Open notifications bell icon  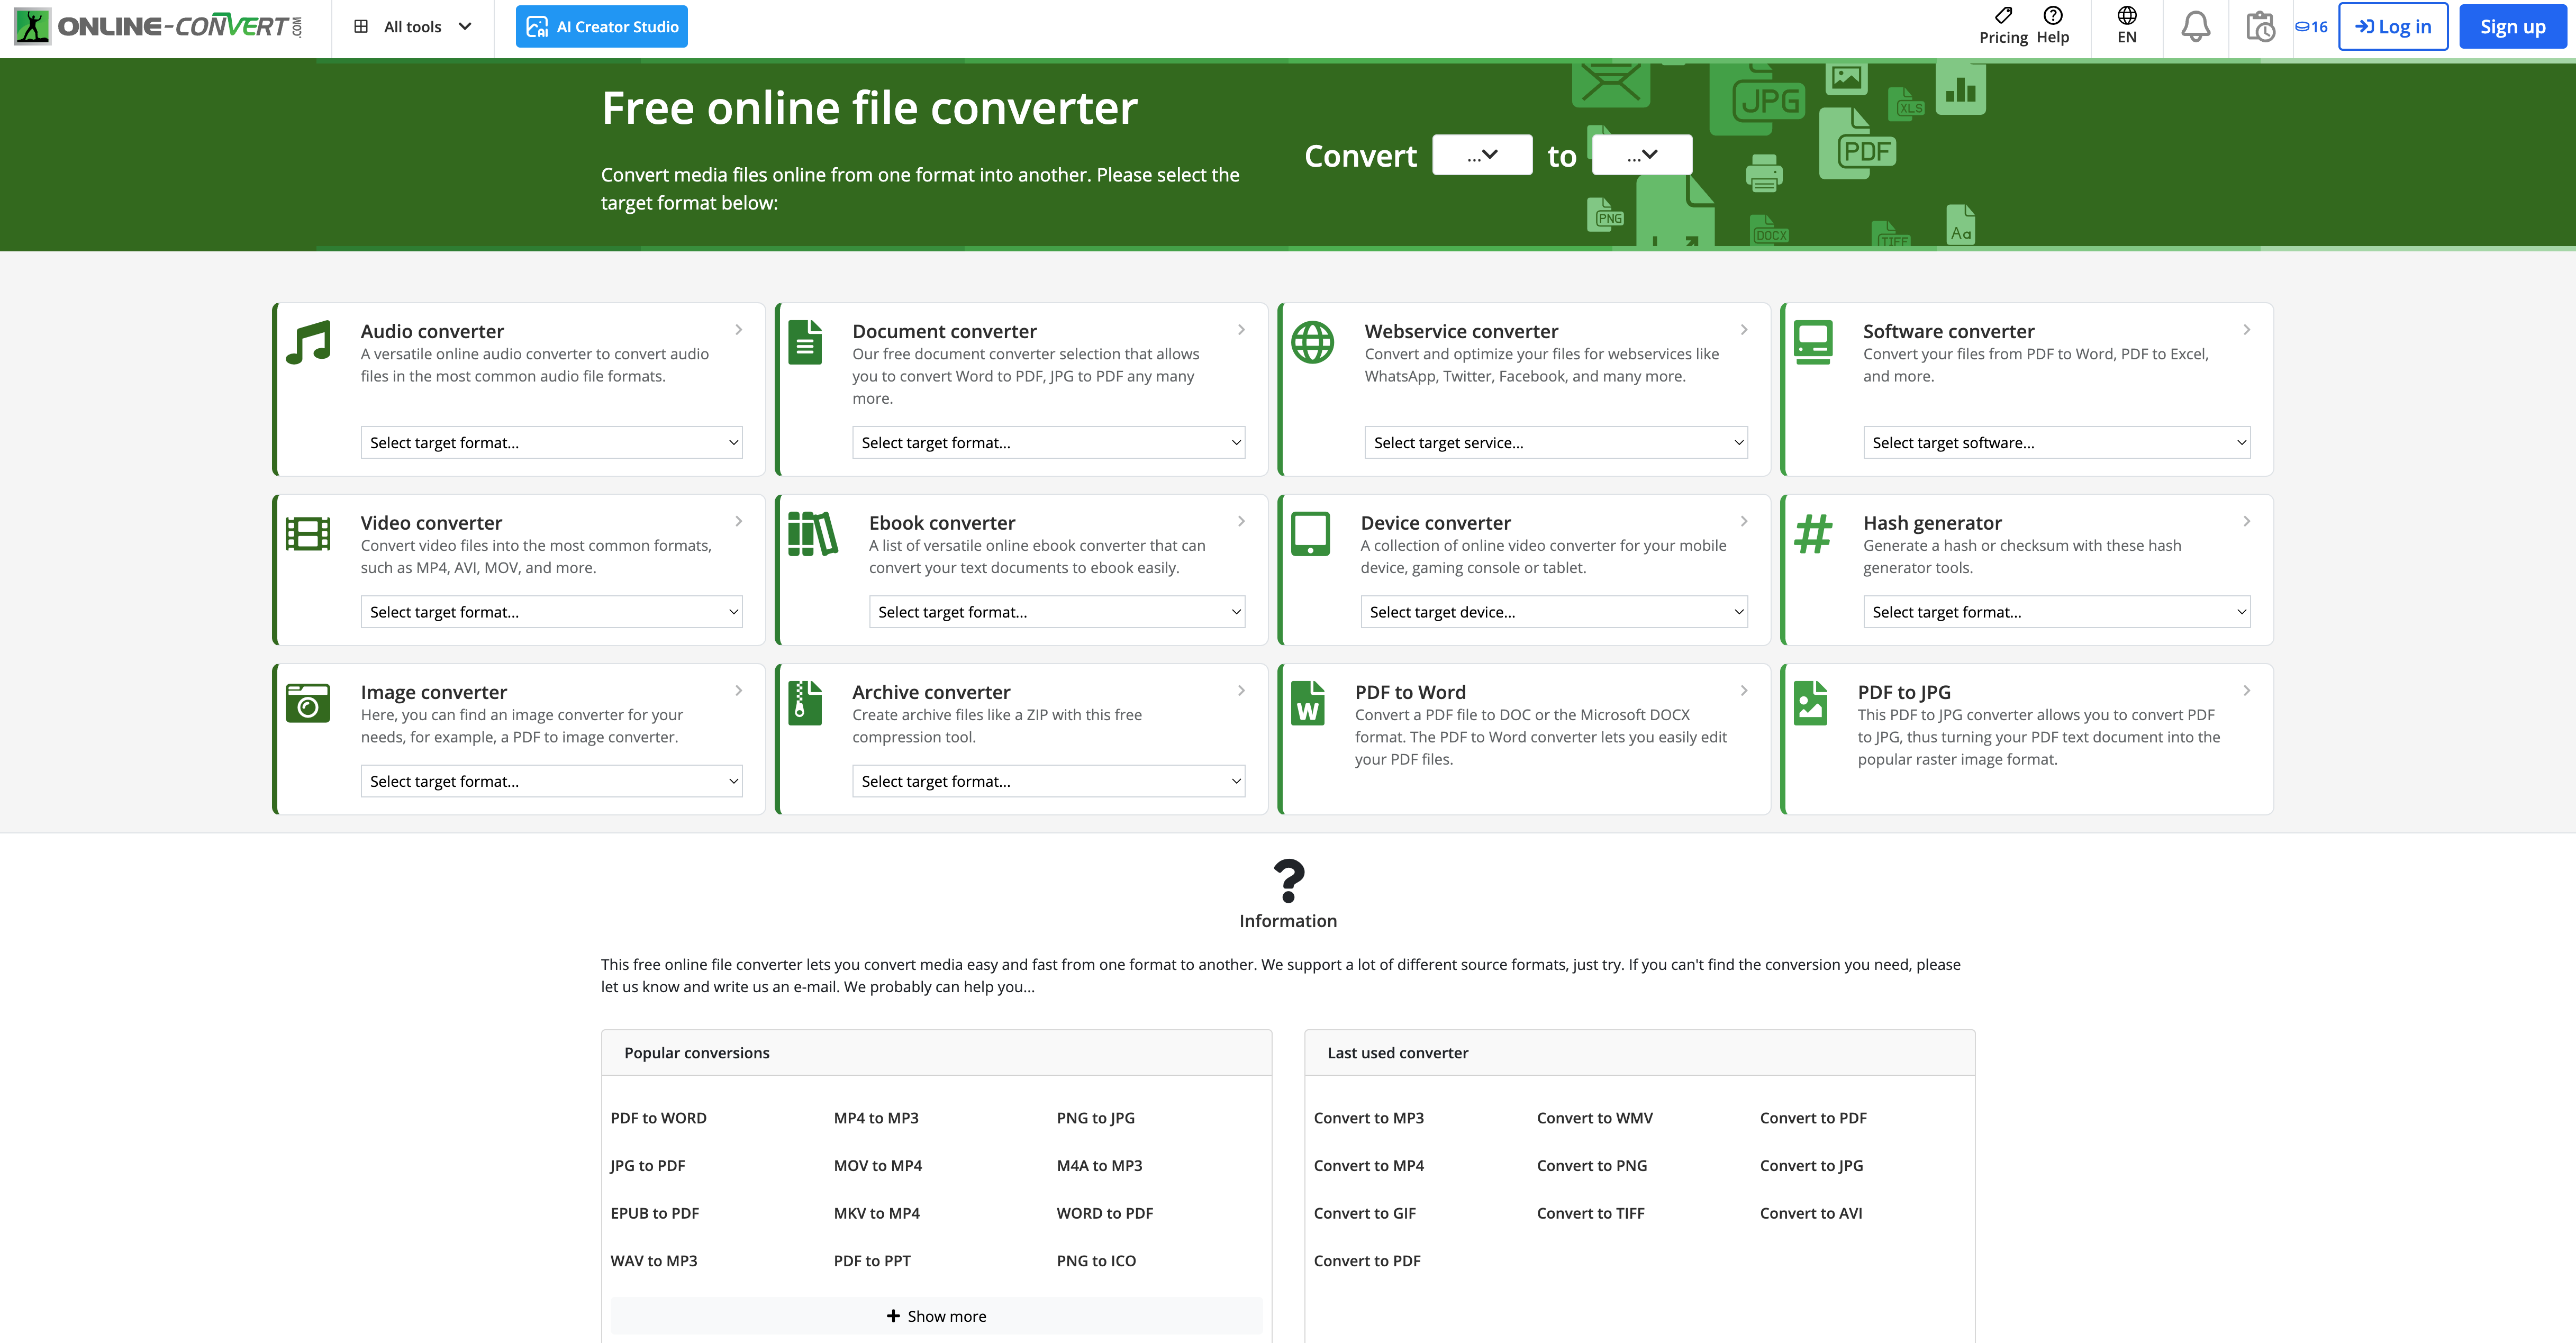point(2195,27)
